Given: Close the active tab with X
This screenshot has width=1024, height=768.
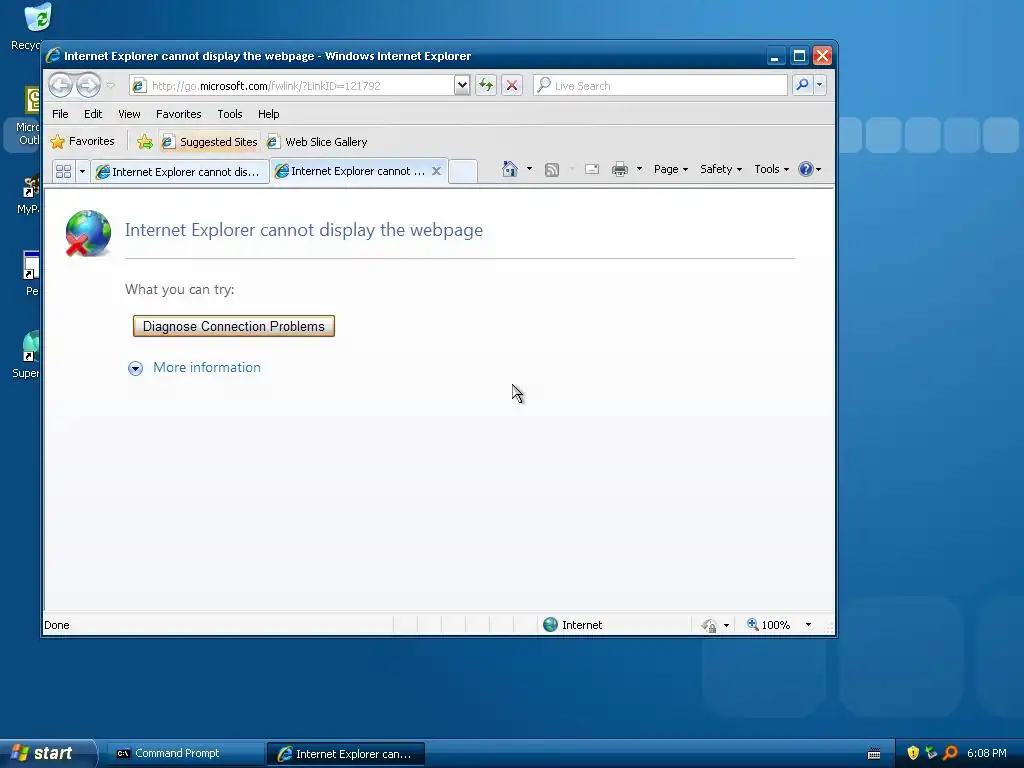Looking at the screenshot, I should point(437,170).
